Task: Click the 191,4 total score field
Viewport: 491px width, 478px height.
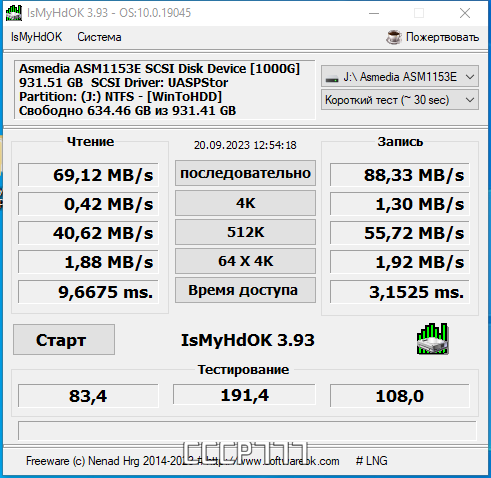Action: (x=244, y=395)
